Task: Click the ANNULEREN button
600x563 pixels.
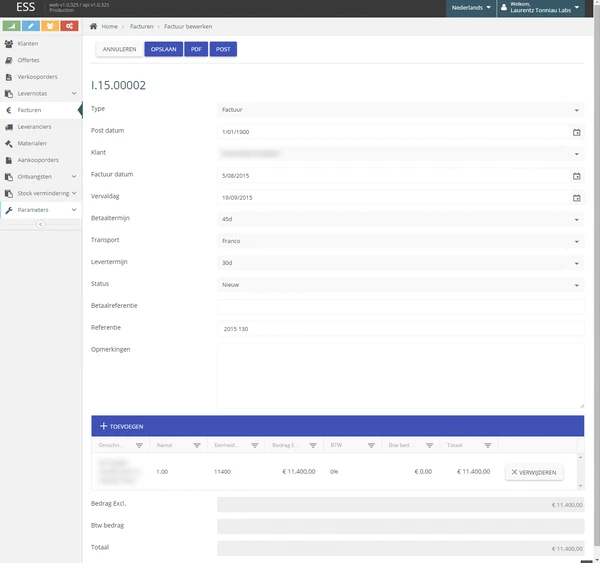Action: point(119,49)
